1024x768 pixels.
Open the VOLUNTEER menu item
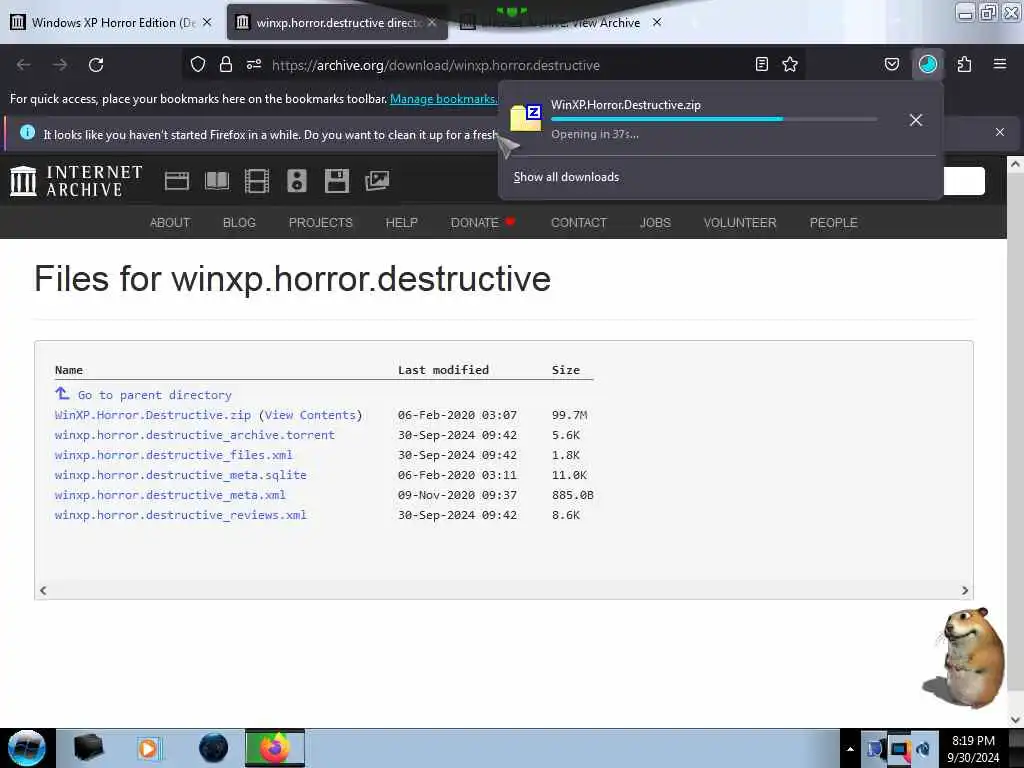[x=740, y=223]
